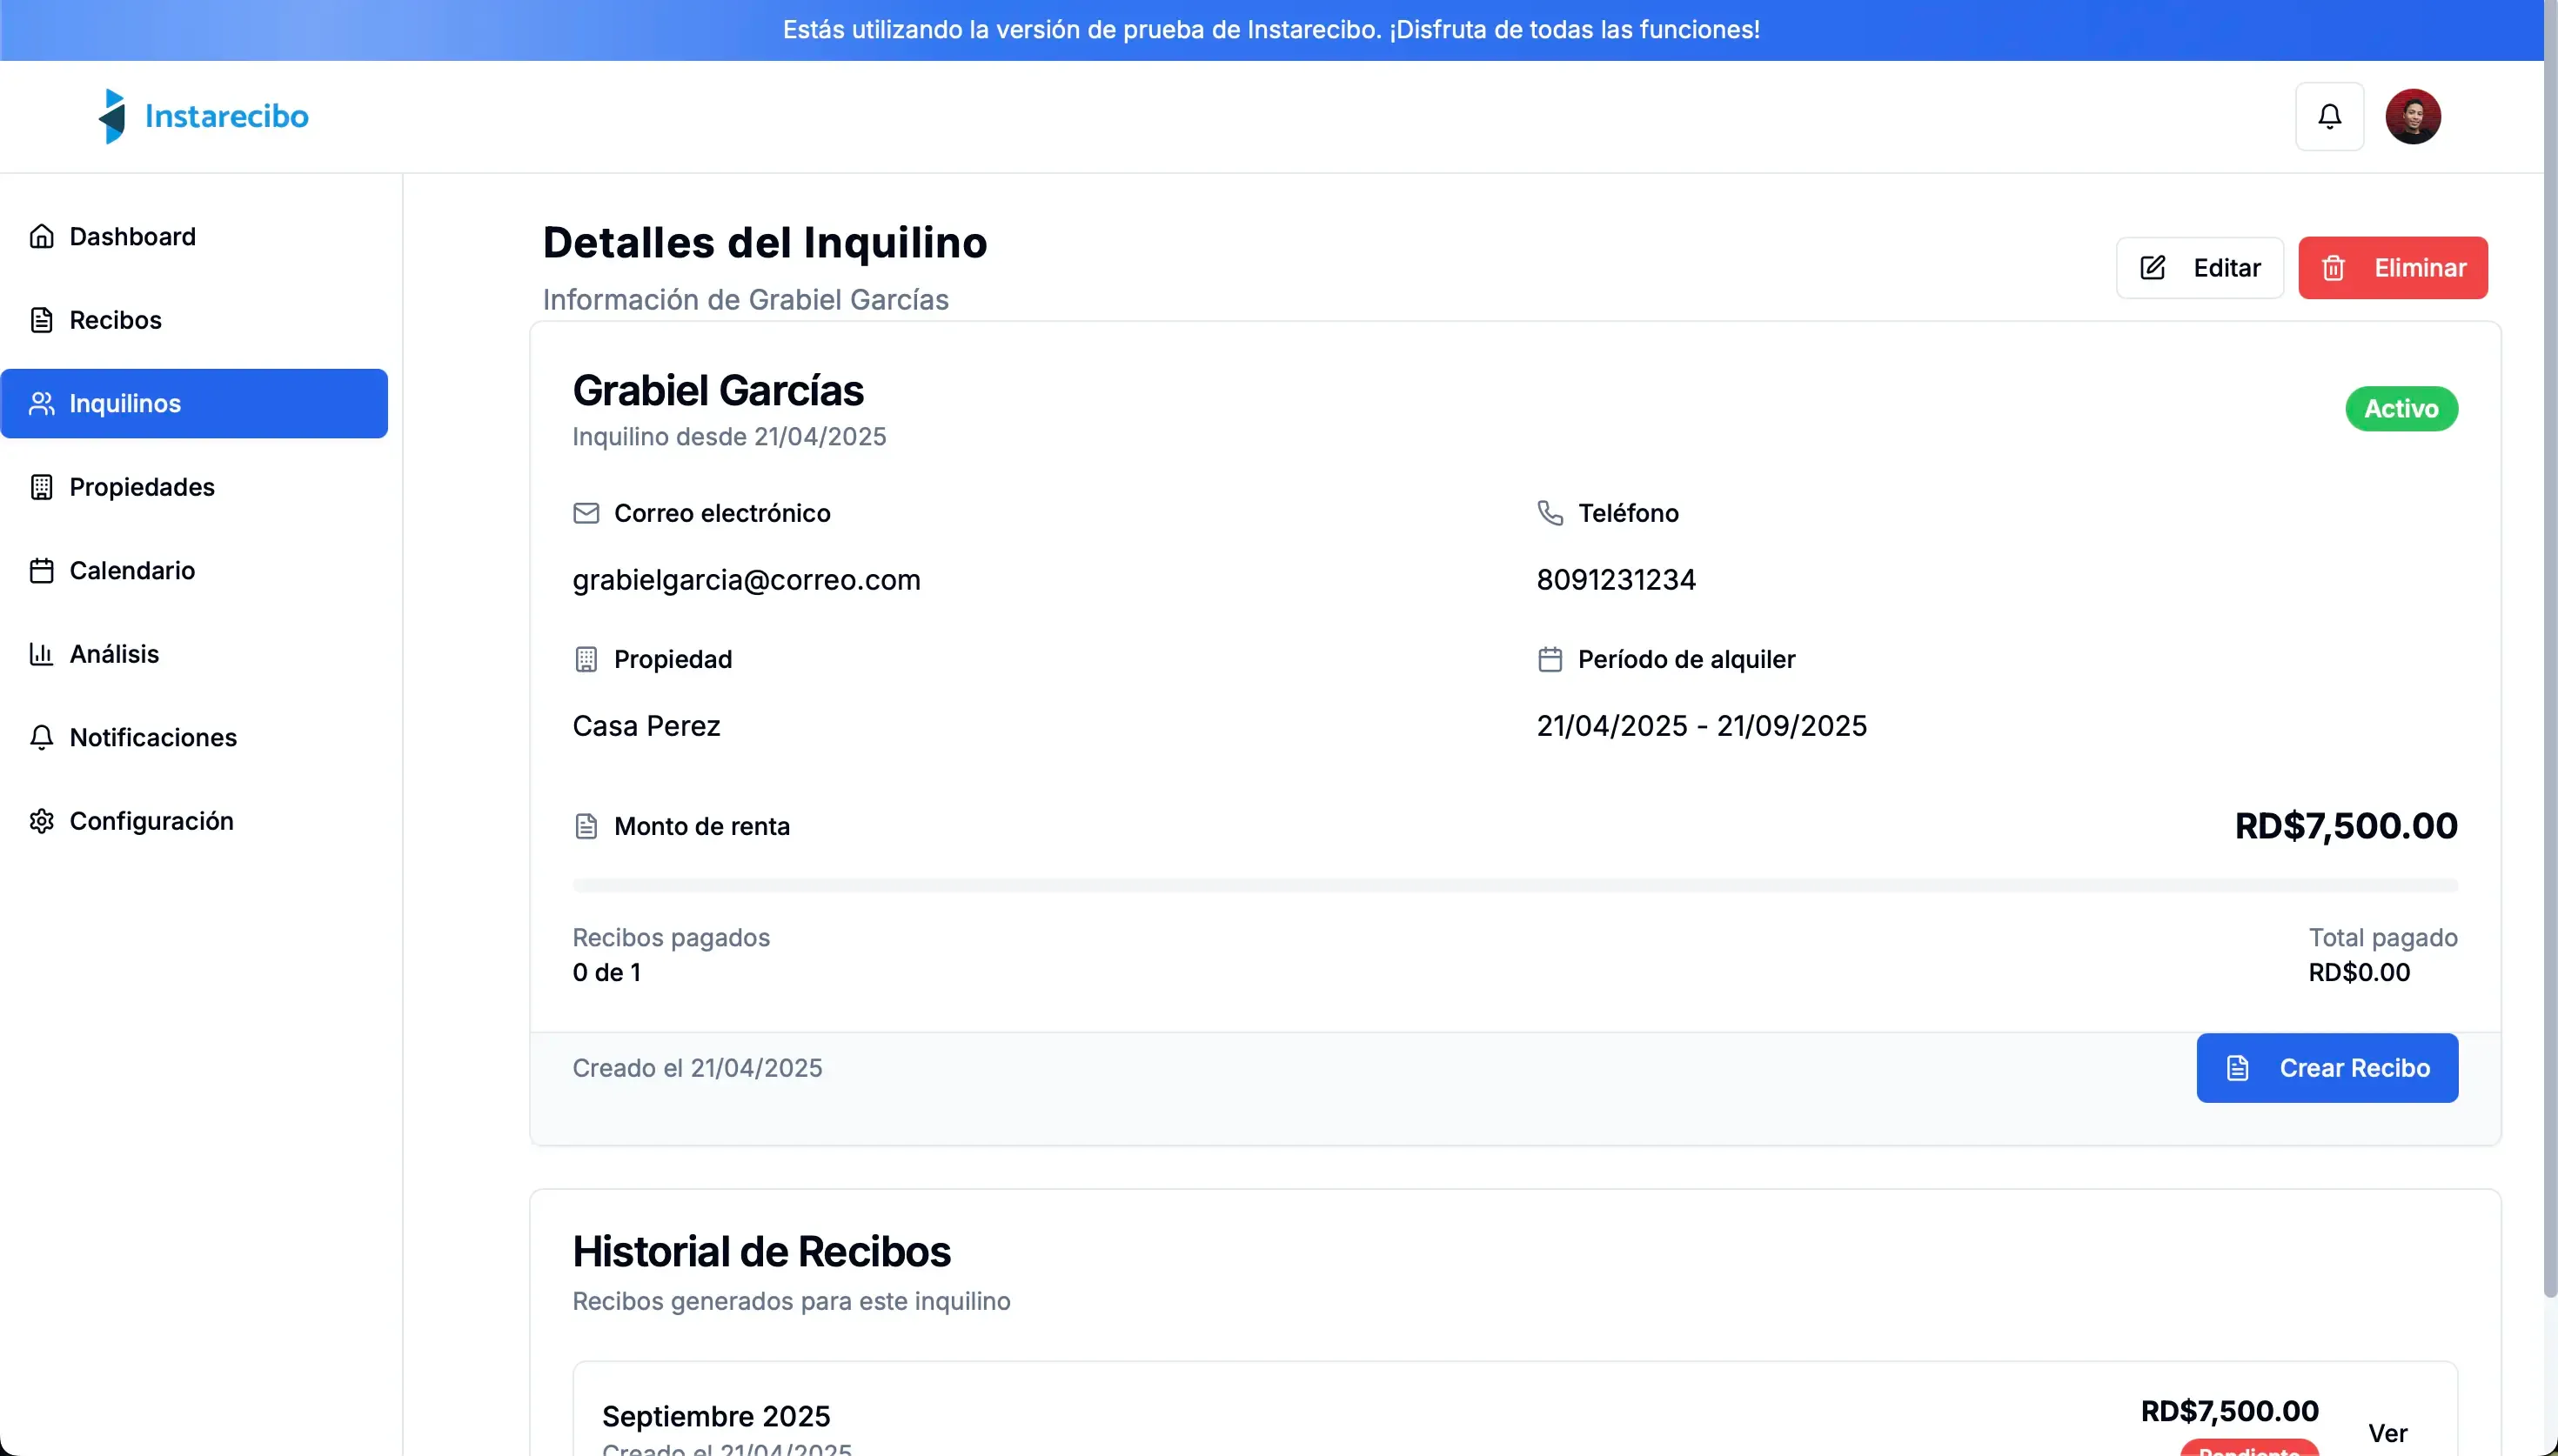The width and height of the screenshot is (2558, 1456).
Task: Click the Editar button
Action: pos(2199,267)
